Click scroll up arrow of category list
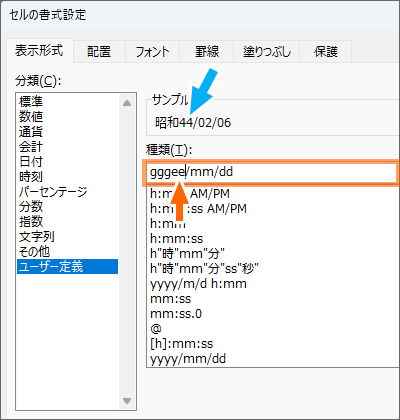400x420 pixels. click(127, 103)
